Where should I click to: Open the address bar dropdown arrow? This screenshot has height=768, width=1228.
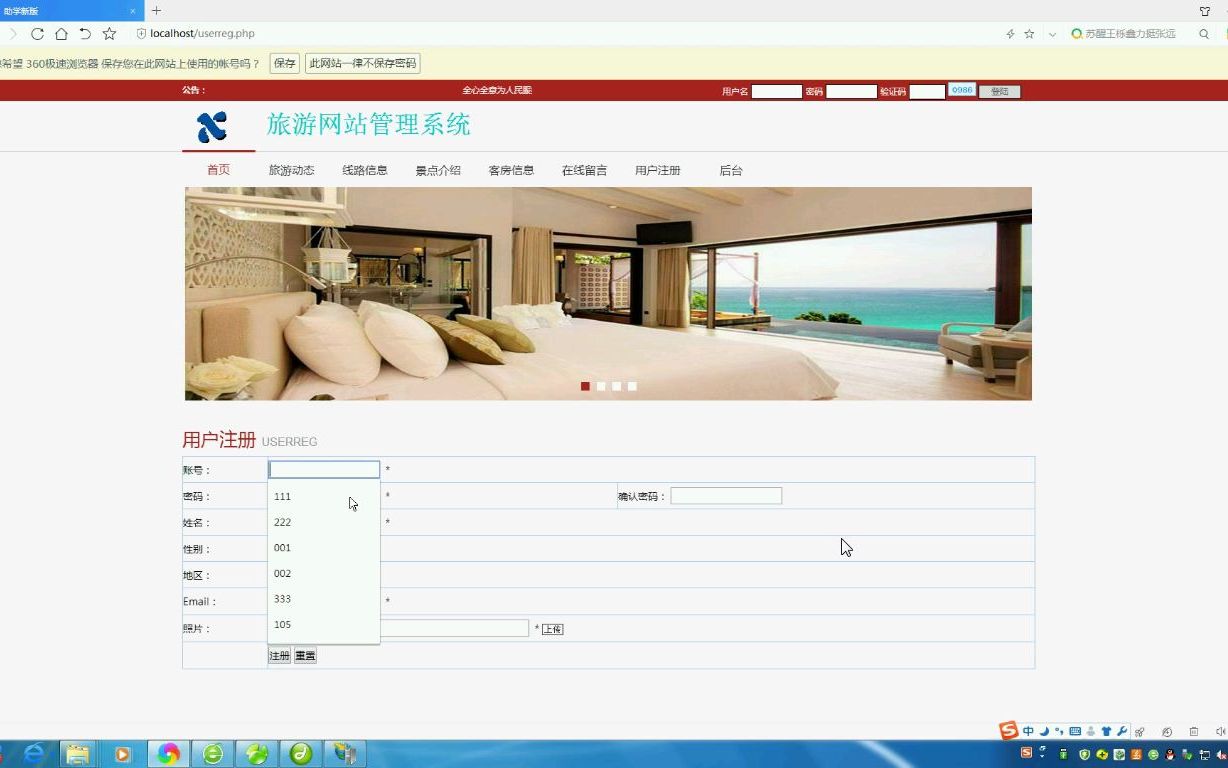point(1052,33)
